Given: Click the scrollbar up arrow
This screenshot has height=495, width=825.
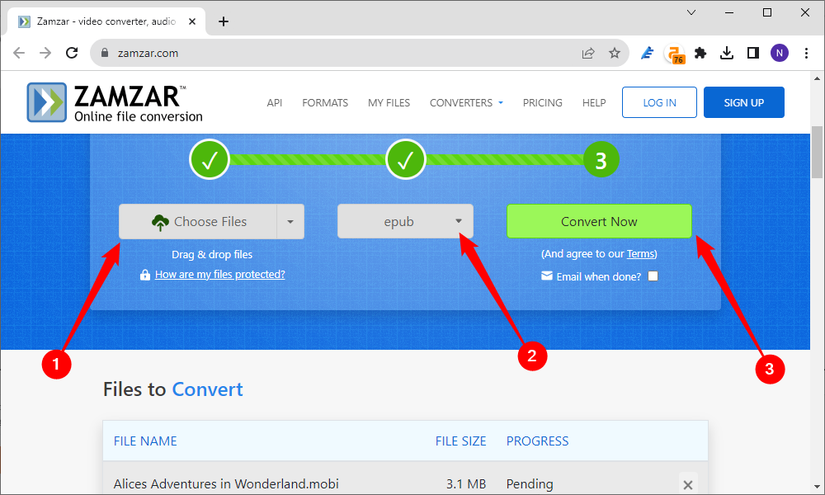Looking at the screenshot, I should [x=817, y=78].
